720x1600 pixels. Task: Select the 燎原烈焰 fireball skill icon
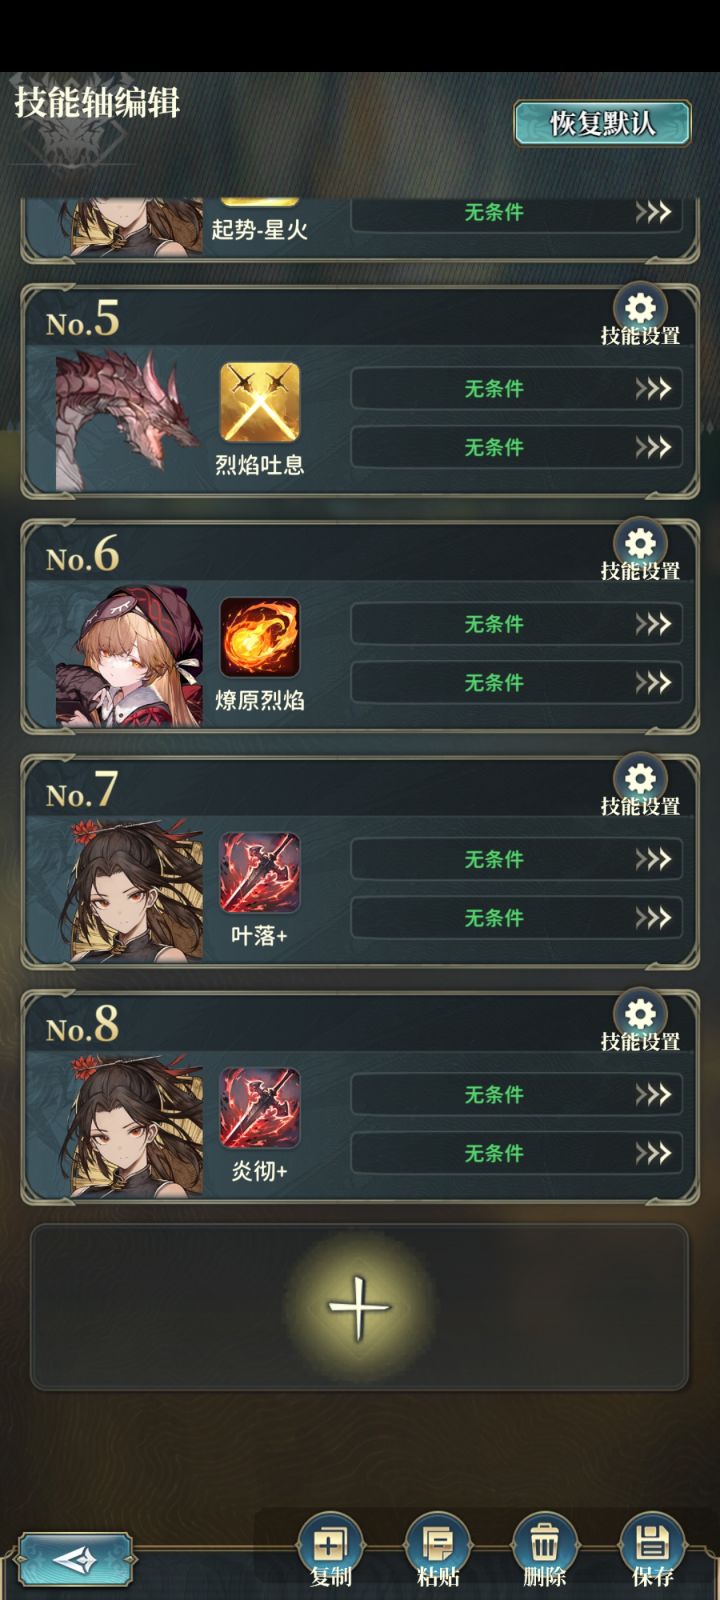pos(260,637)
